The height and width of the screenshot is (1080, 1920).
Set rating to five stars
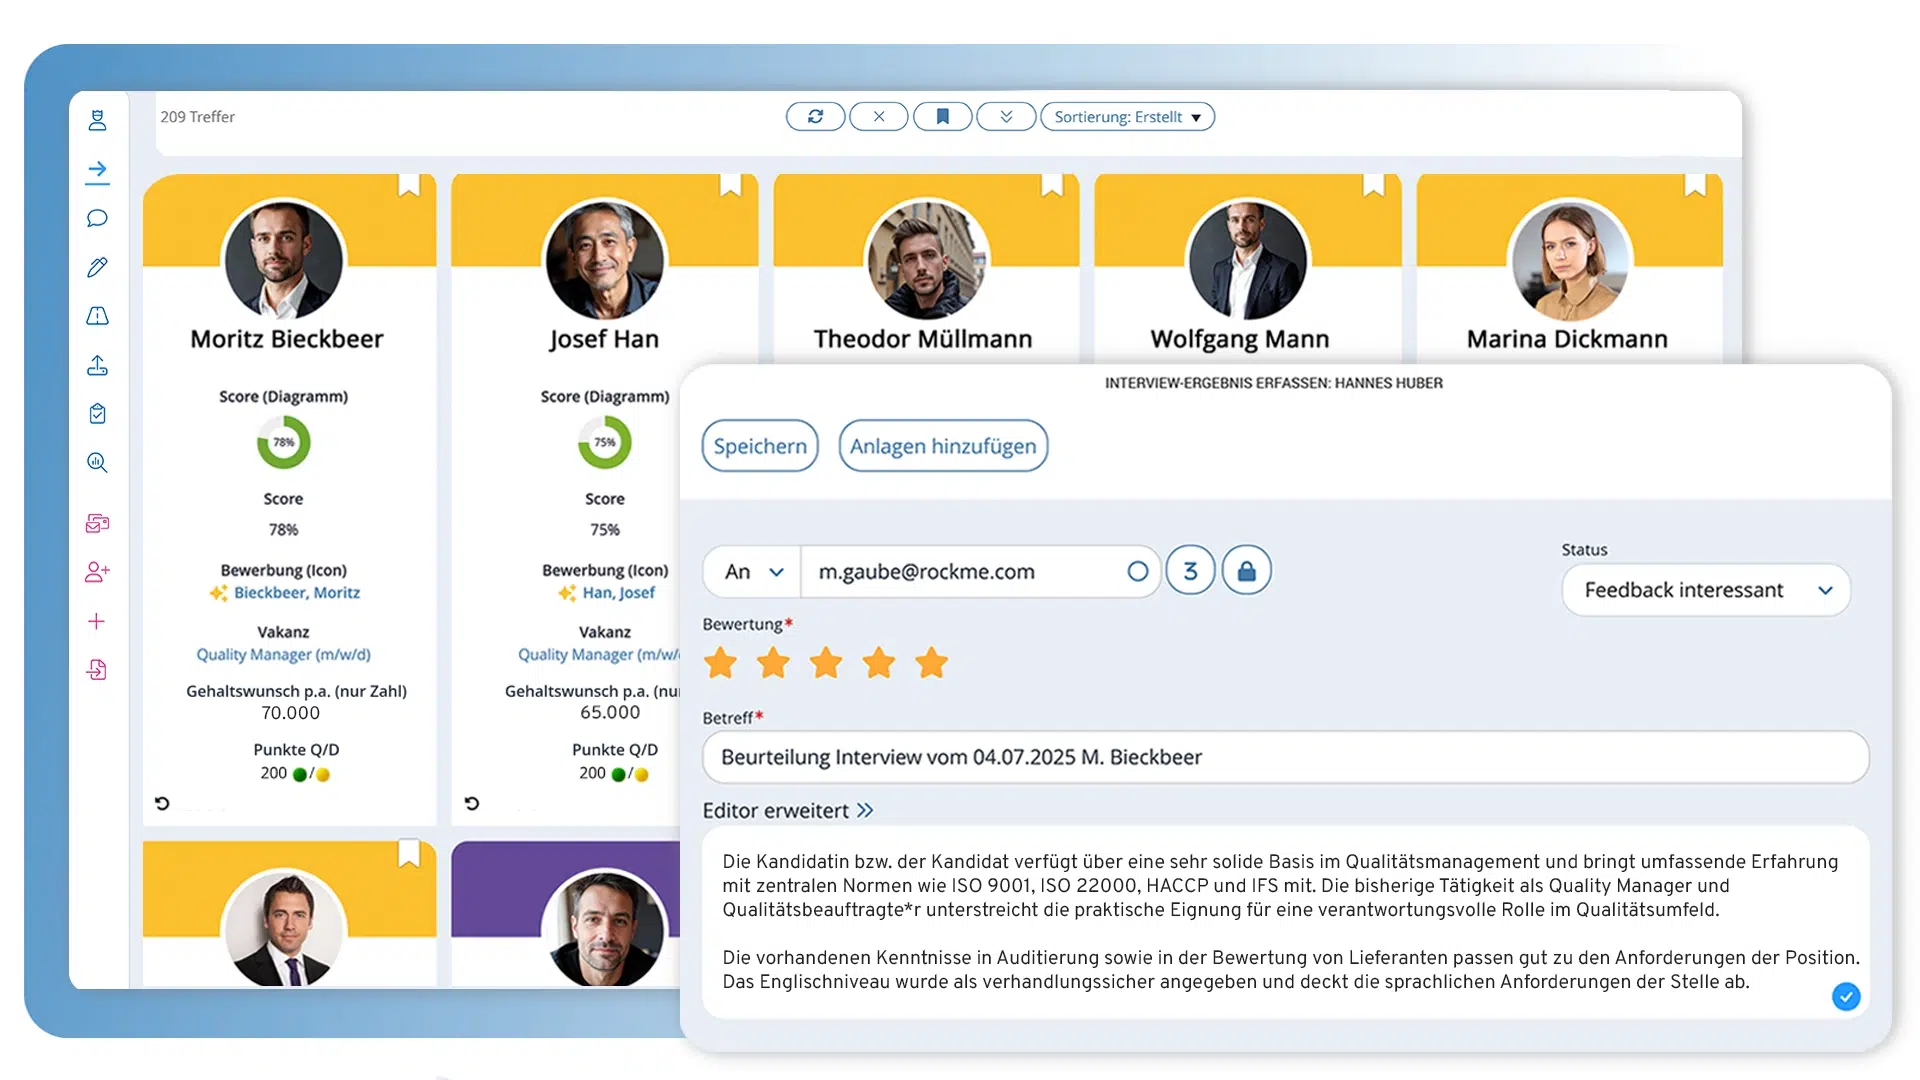tap(931, 663)
